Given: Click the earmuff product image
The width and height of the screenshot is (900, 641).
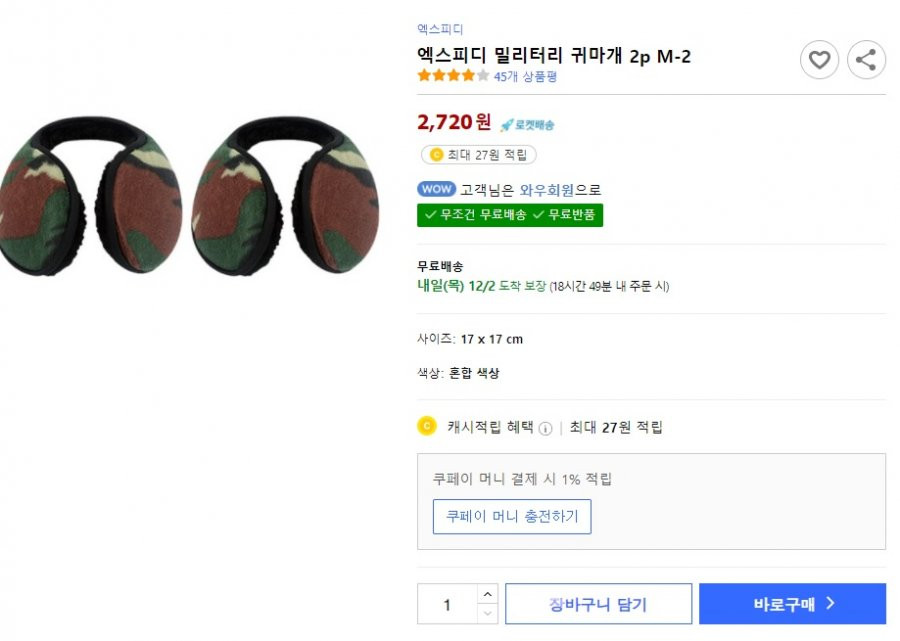Looking at the screenshot, I should [189, 195].
